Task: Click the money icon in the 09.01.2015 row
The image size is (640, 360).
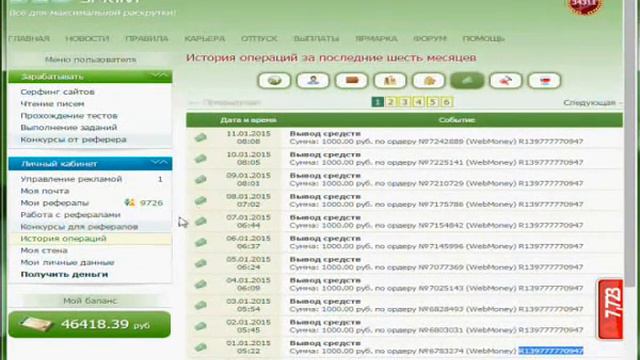Action: coord(200,179)
